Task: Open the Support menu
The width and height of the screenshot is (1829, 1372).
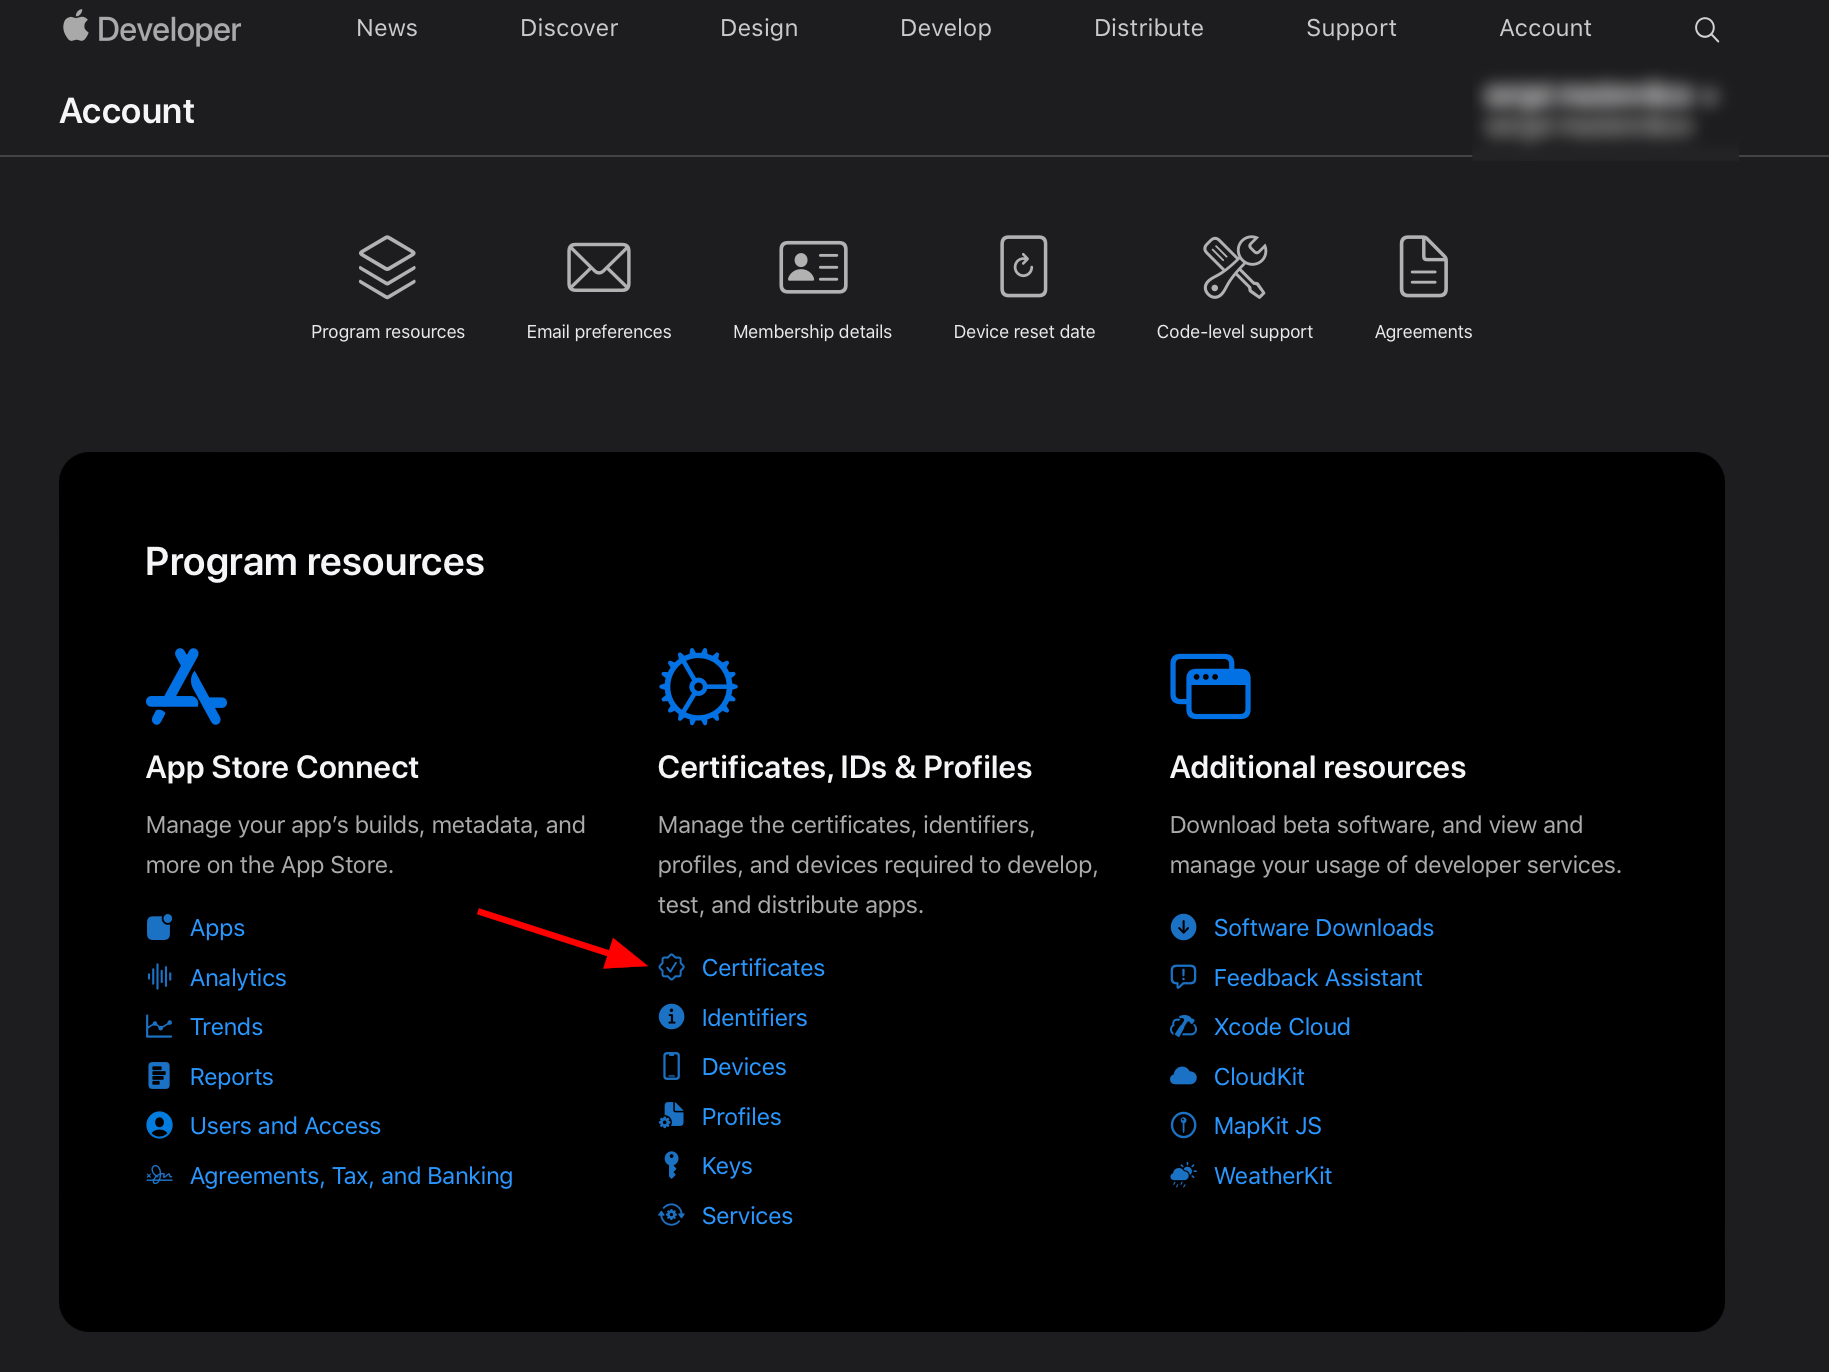Action: [x=1351, y=28]
